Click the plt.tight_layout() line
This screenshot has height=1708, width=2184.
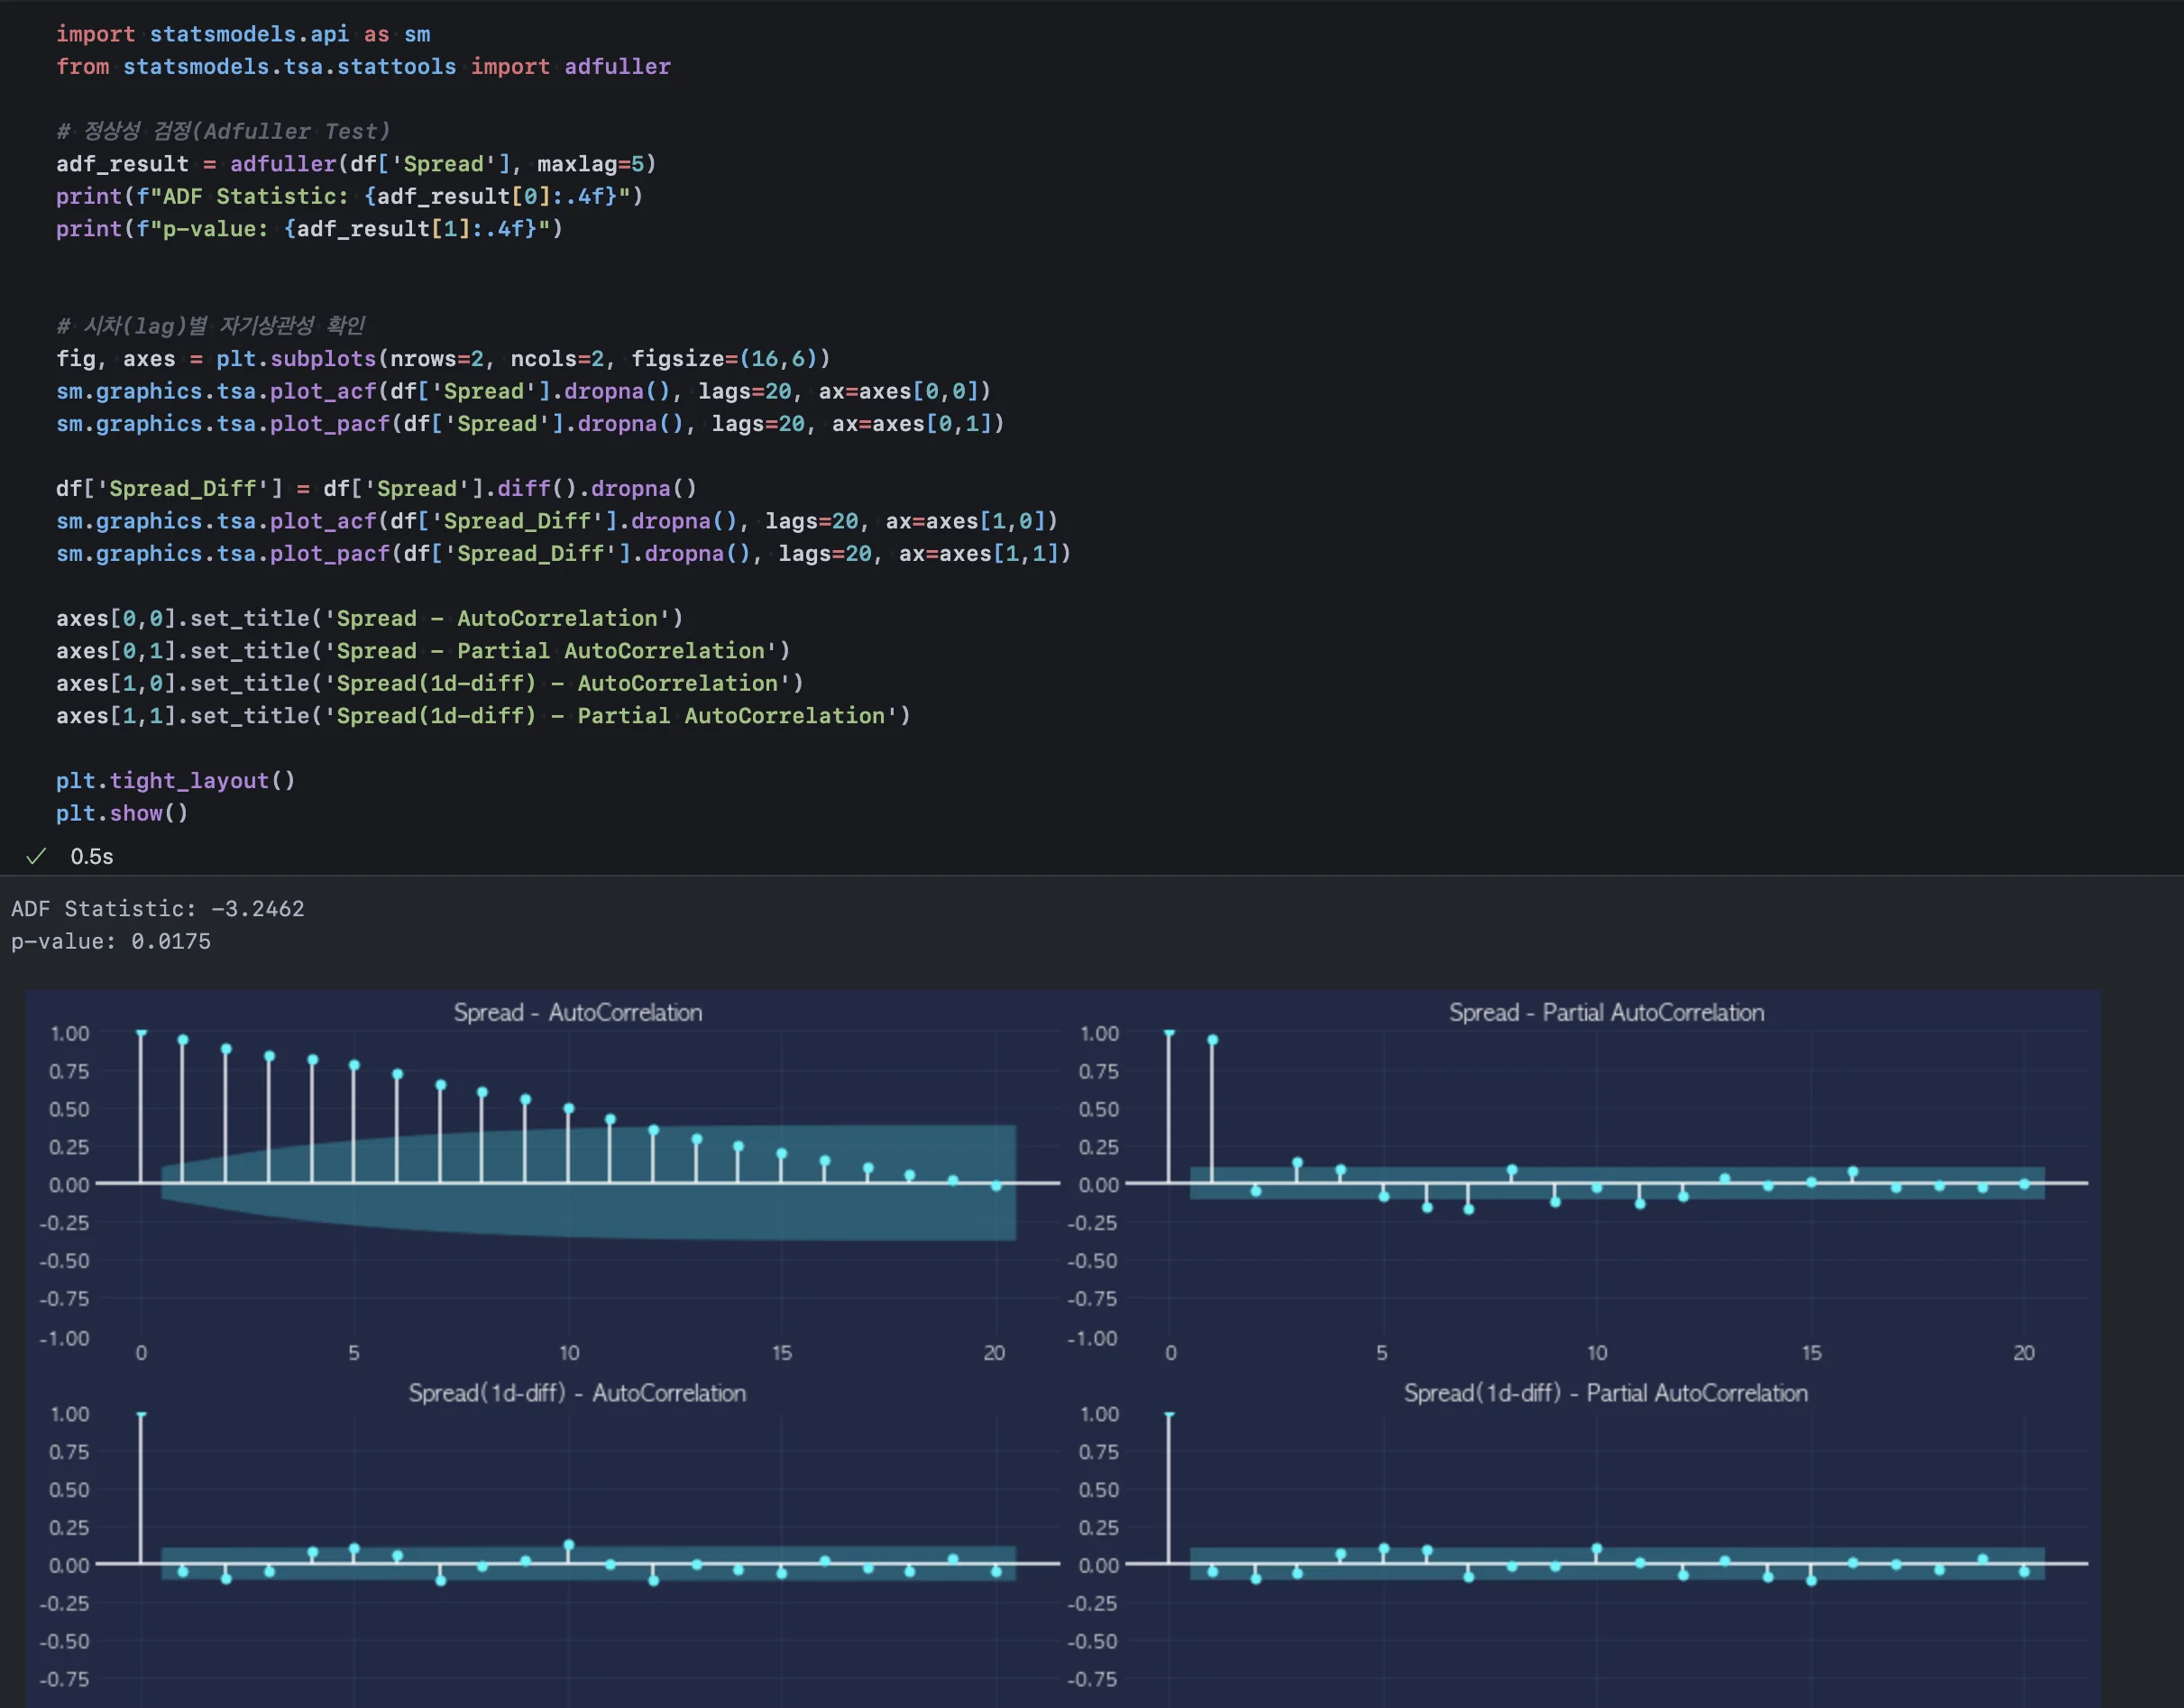[176, 780]
